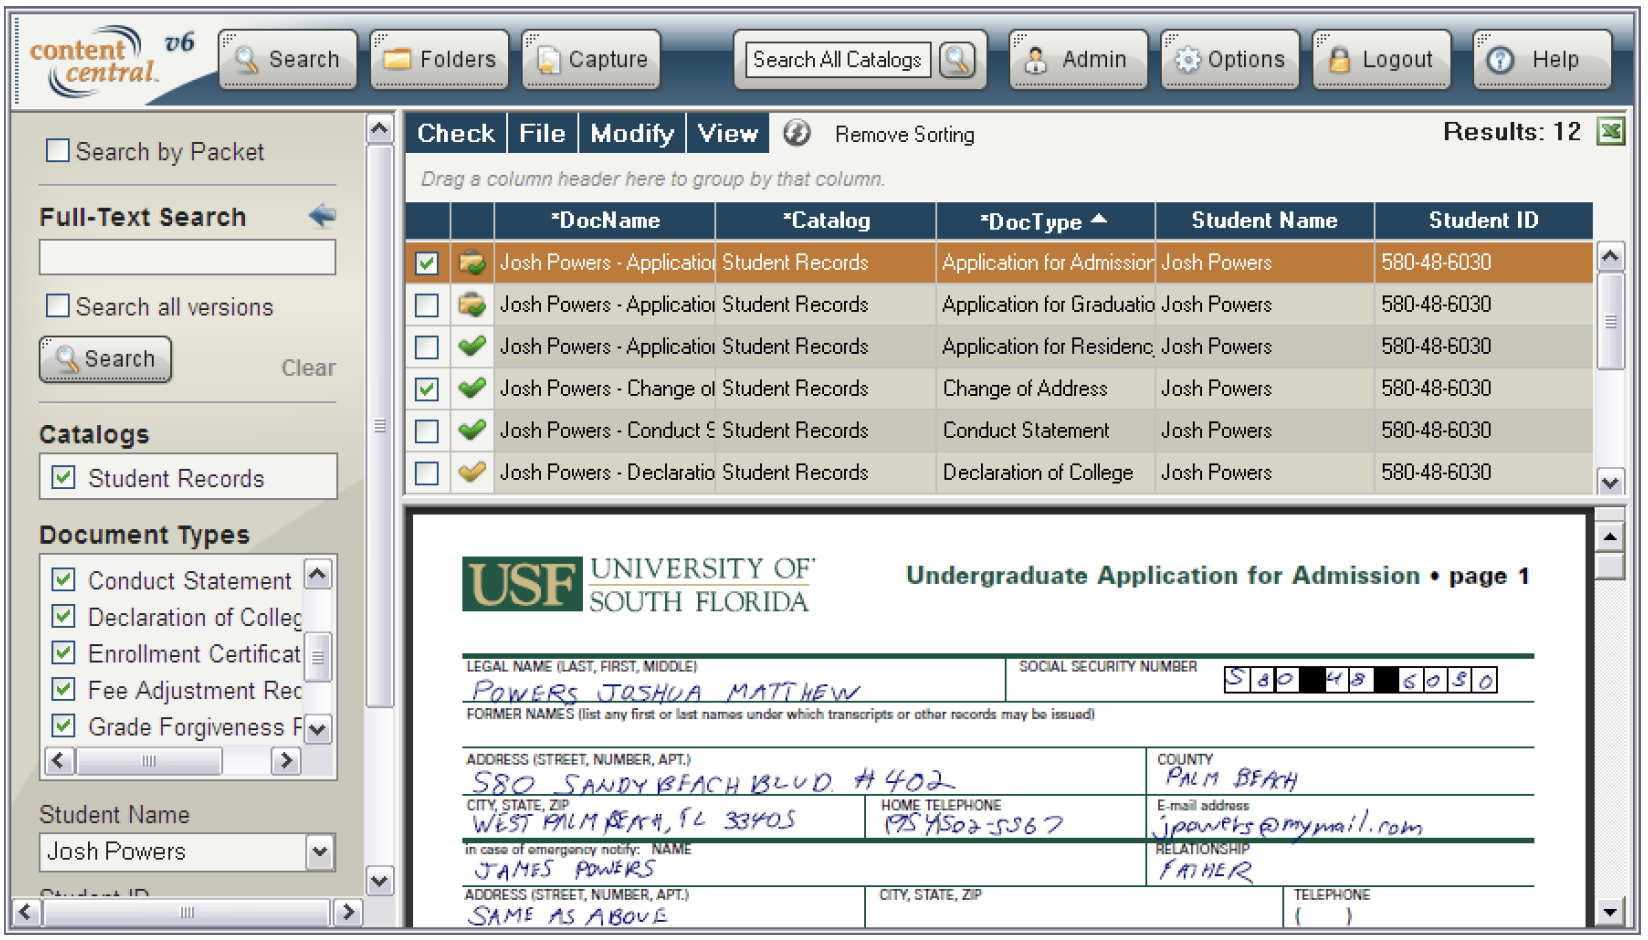Open the Modify menu
The image size is (1648, 940).
tap(632, 133)
